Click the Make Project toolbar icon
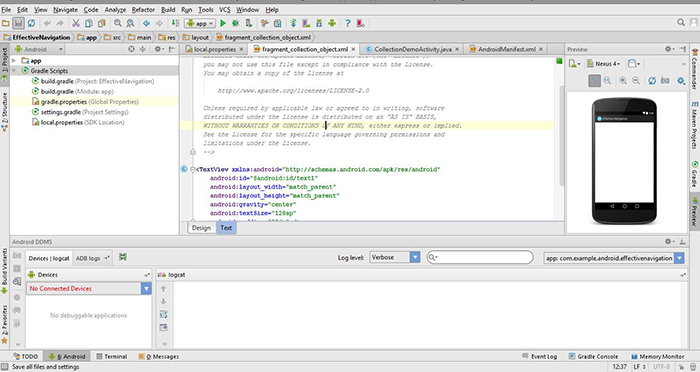The image size is (700, 372). tap(175, 23)
